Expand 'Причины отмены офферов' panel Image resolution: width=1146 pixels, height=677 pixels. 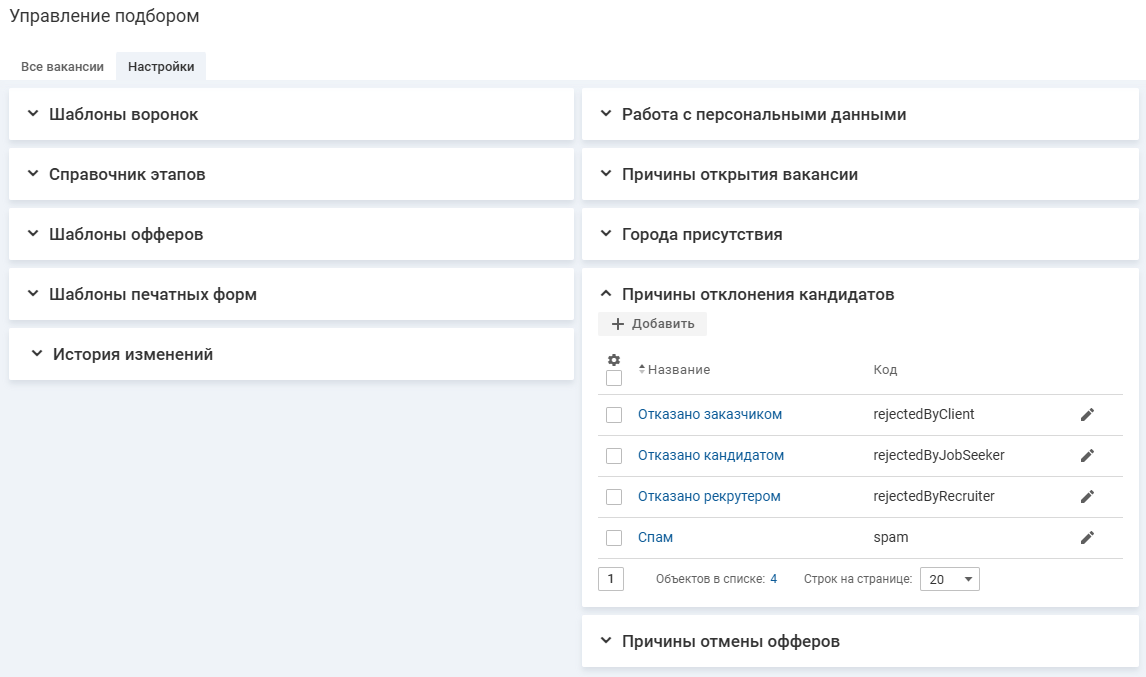[730, 641]
